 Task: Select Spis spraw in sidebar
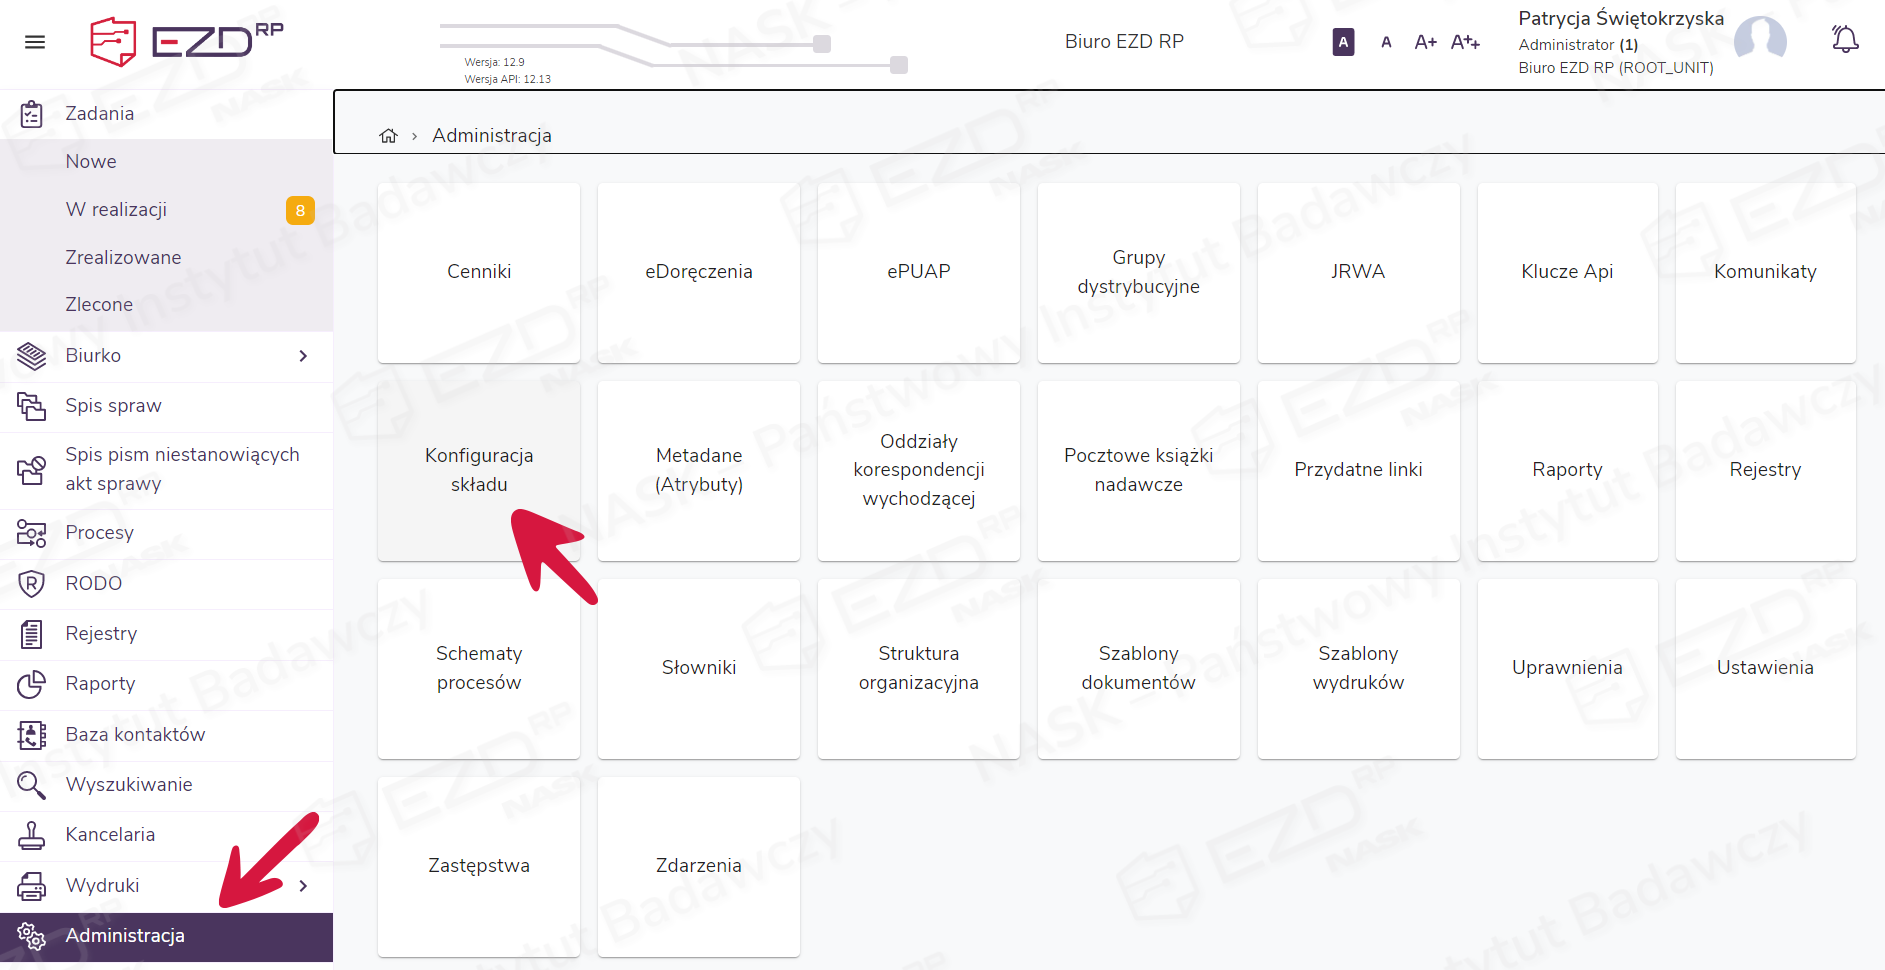pyautogui.click(x=113, y=406)
